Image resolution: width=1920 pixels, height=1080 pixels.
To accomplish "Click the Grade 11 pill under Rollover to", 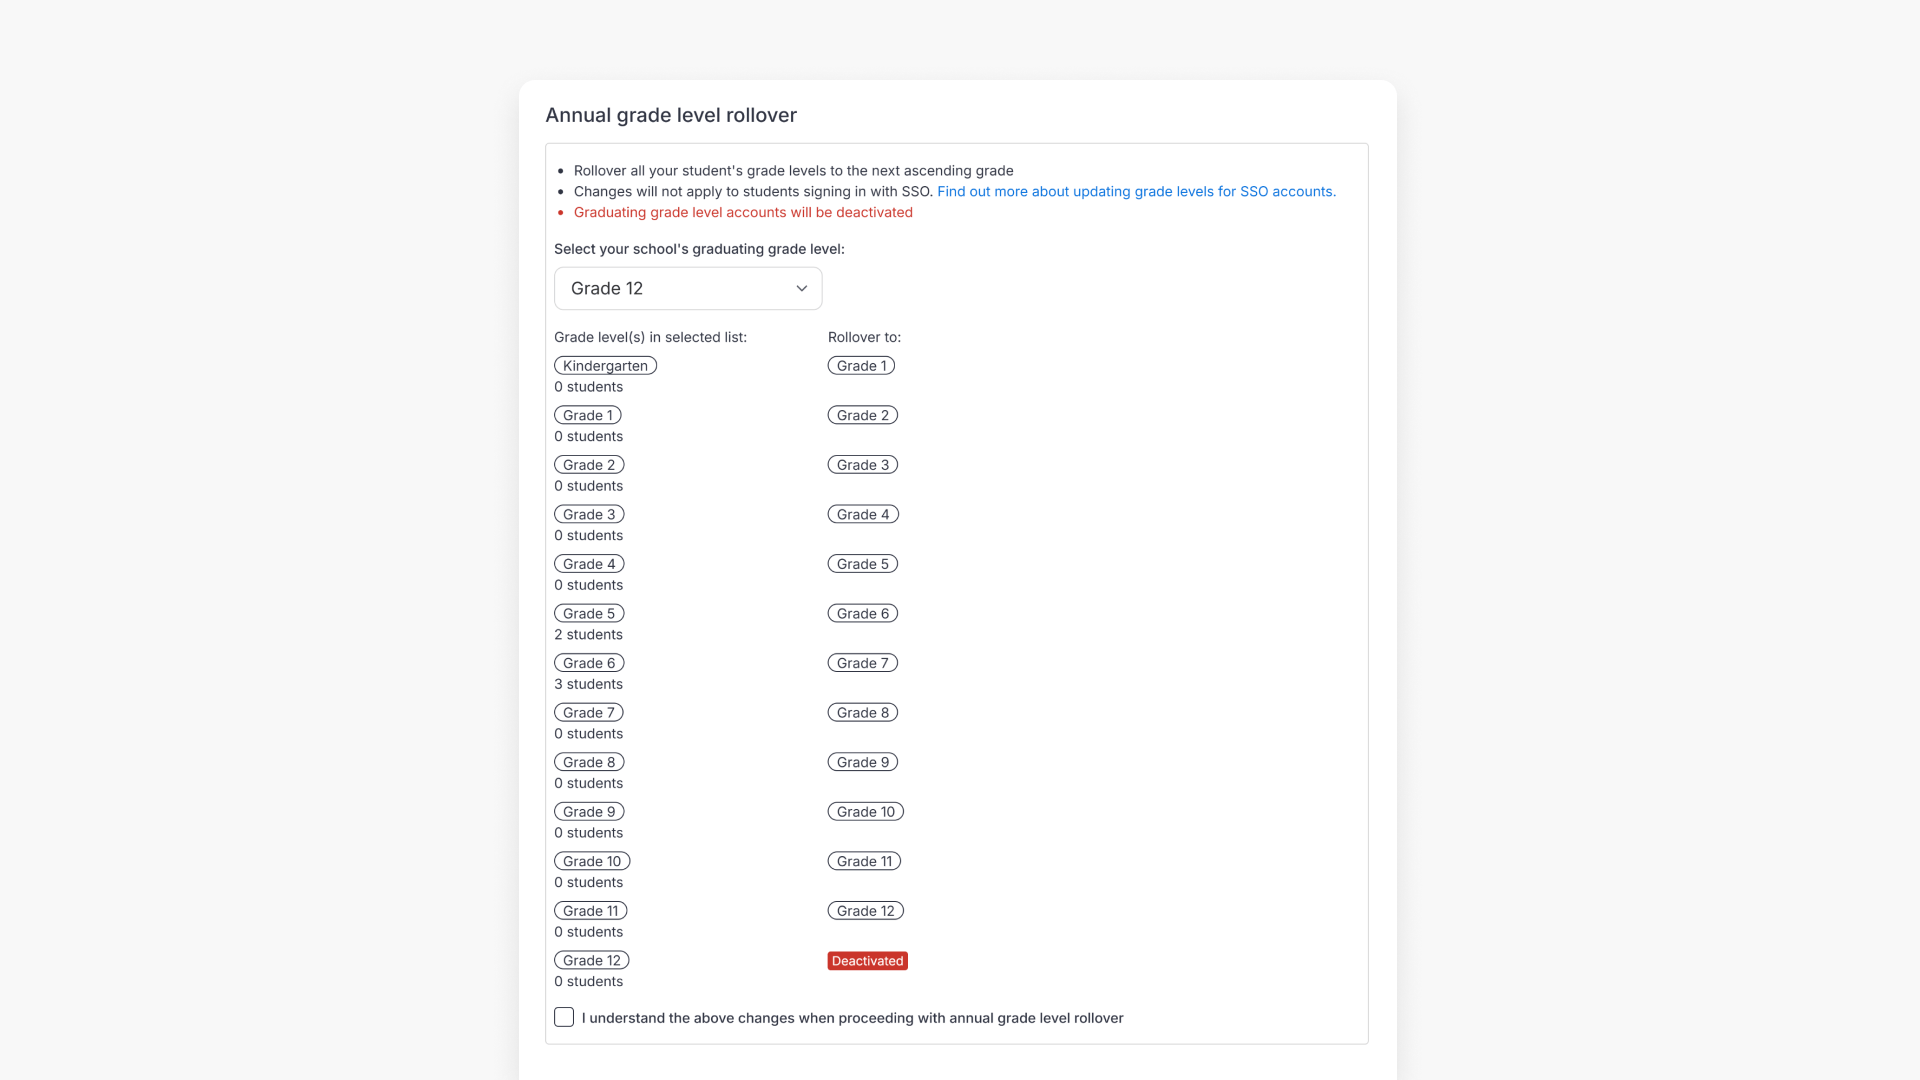I will coord(864,860).
